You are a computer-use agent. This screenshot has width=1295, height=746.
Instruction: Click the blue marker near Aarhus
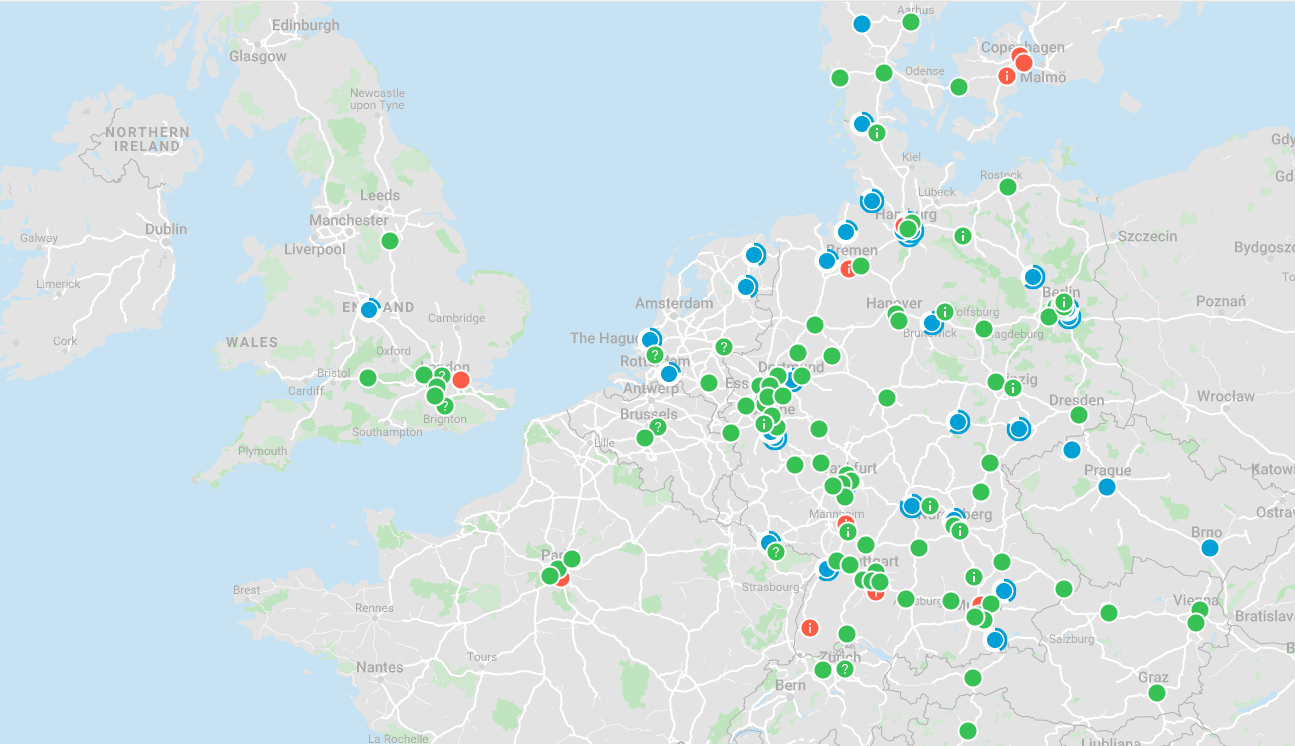[x=862, y=24]
